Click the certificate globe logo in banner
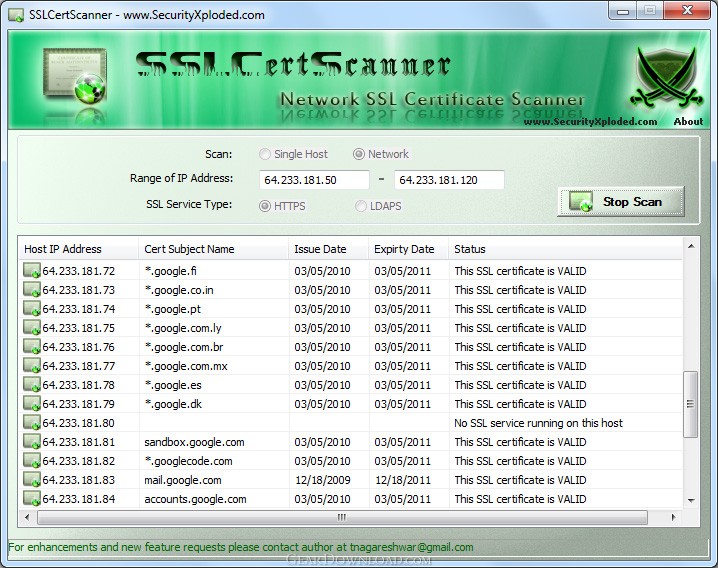The width and height of the screenshot is (718, 568). click(76, 76)
